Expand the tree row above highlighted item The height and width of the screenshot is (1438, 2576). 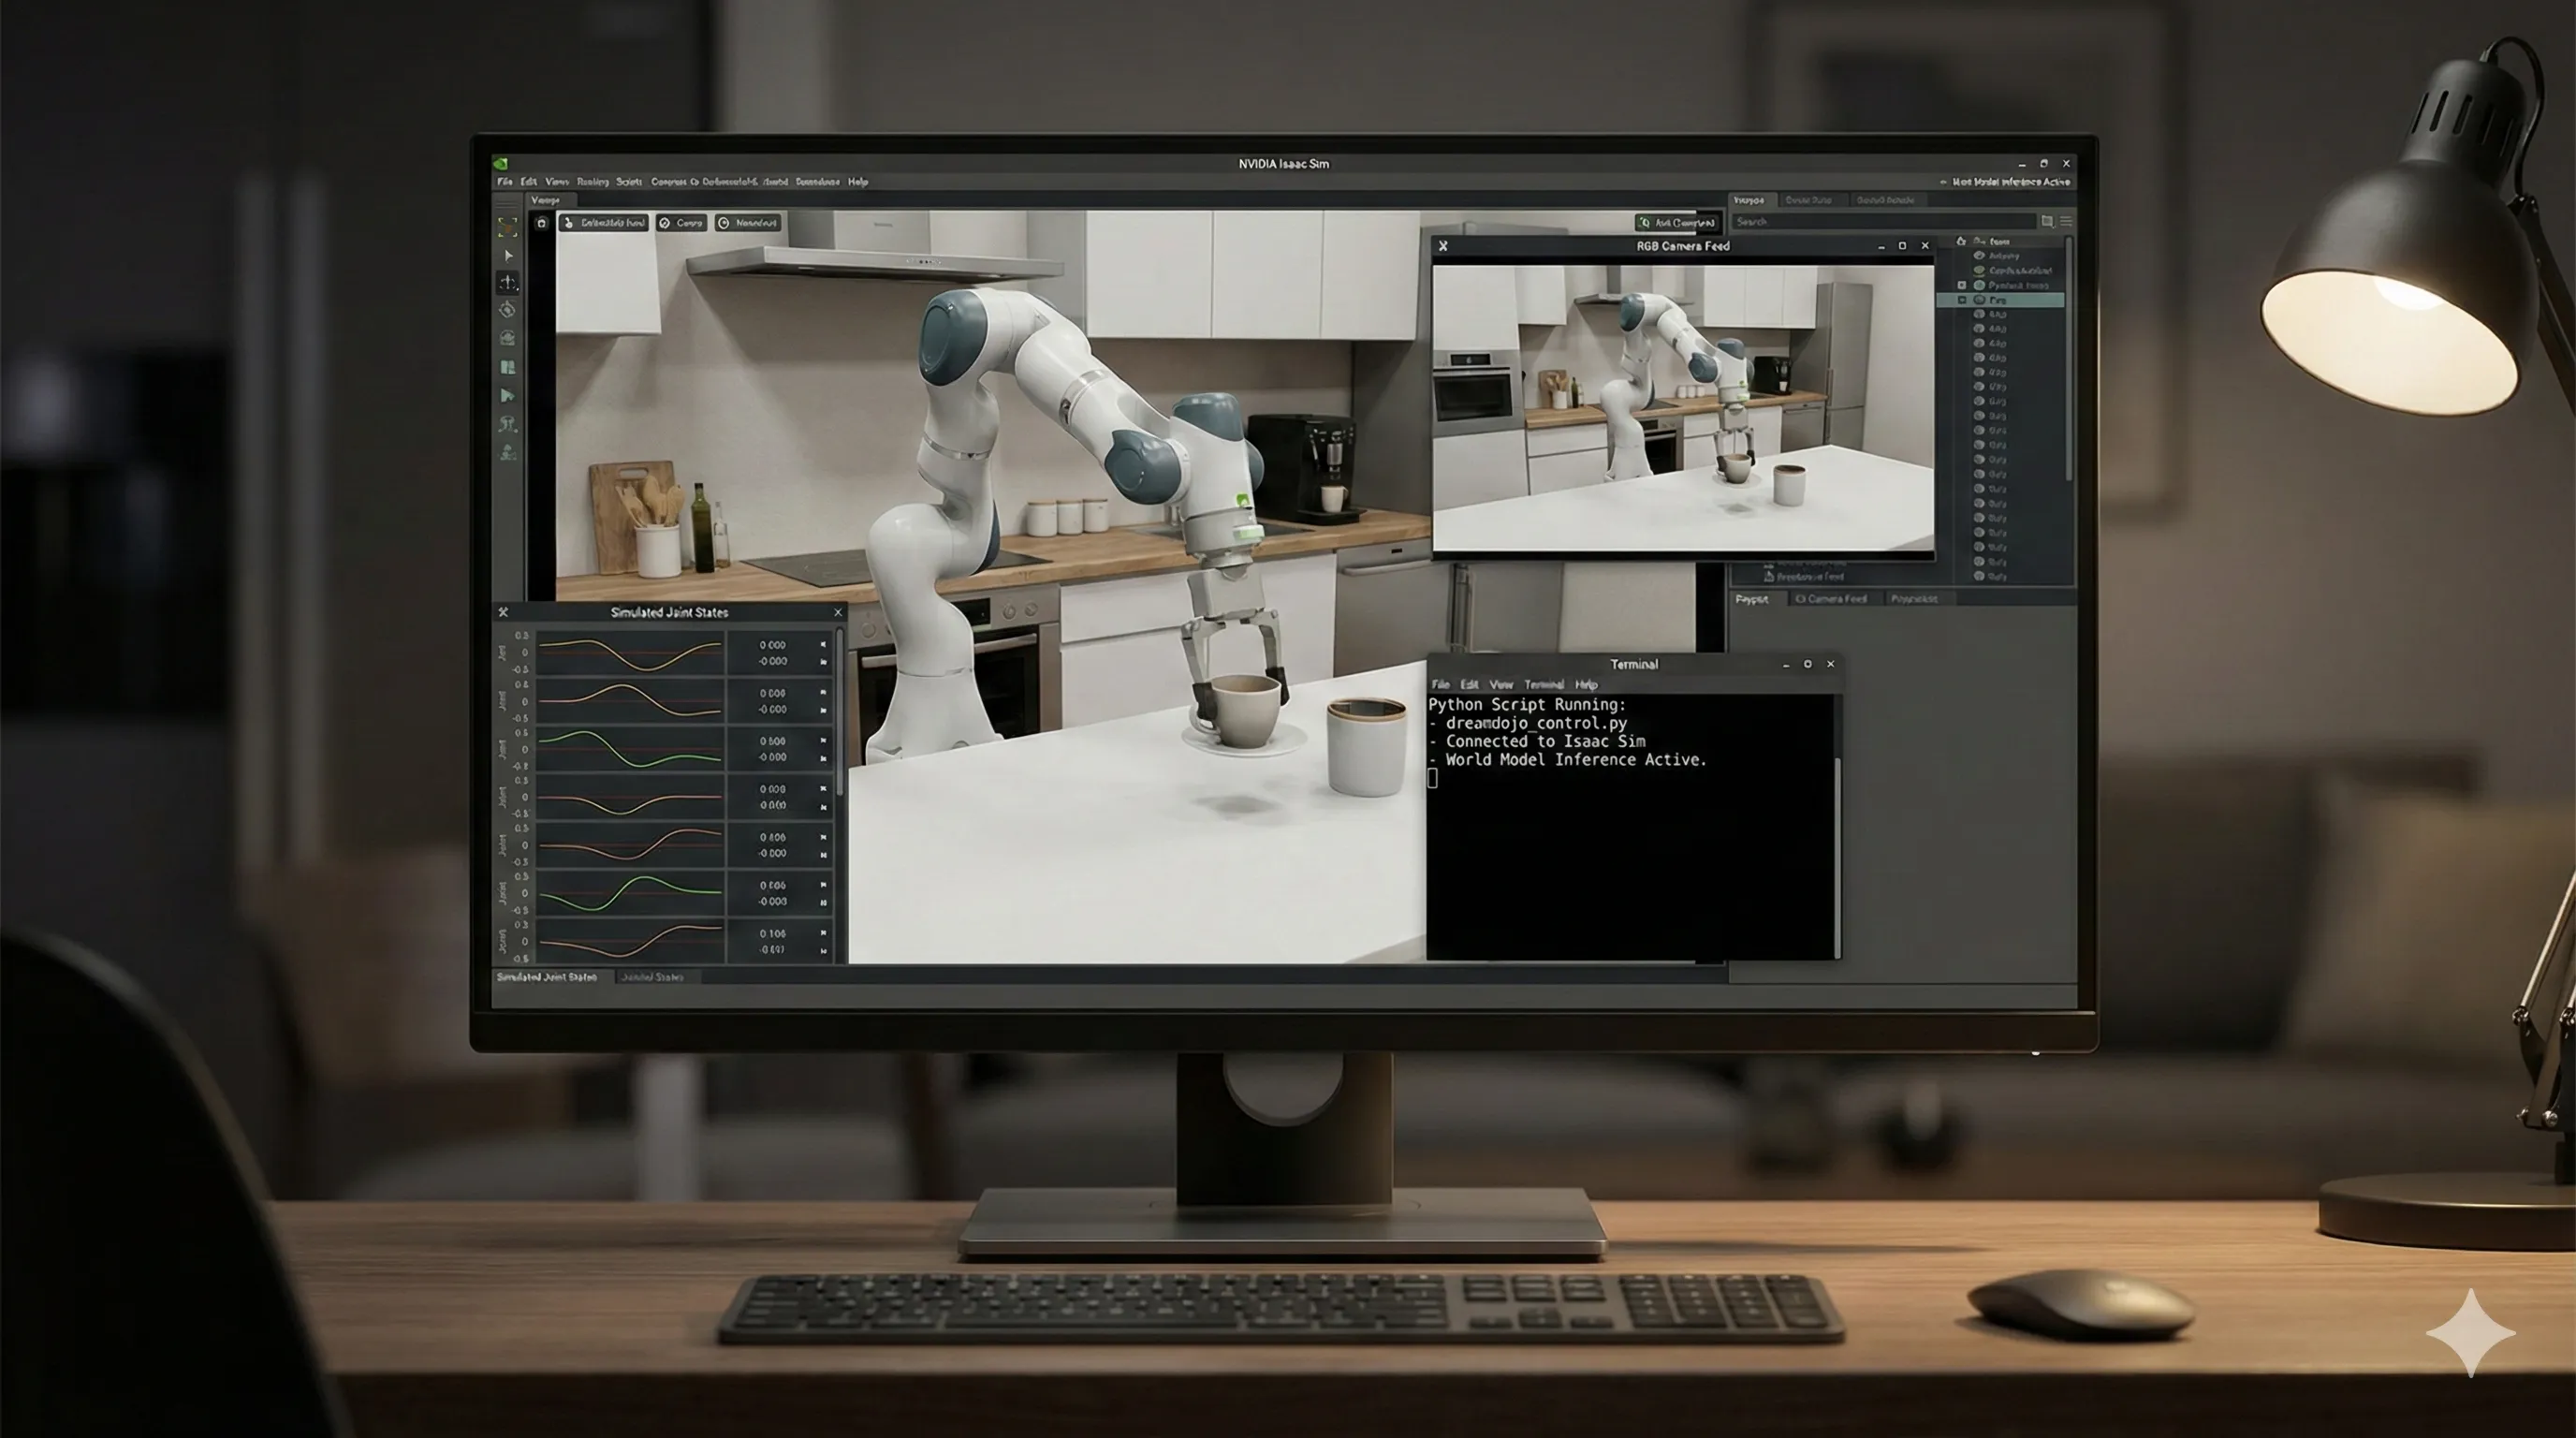click(1962, 285)
